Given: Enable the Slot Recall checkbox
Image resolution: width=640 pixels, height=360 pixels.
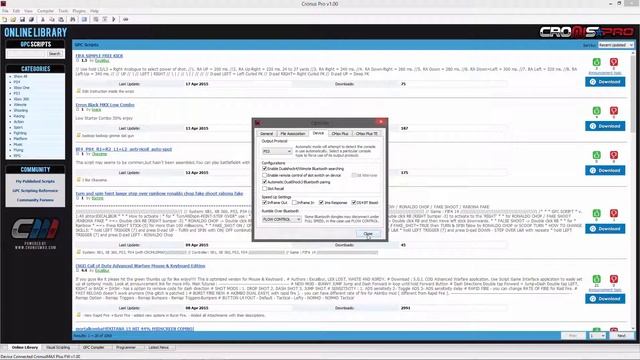Looking at the screenshot, I should pos(264,189).
